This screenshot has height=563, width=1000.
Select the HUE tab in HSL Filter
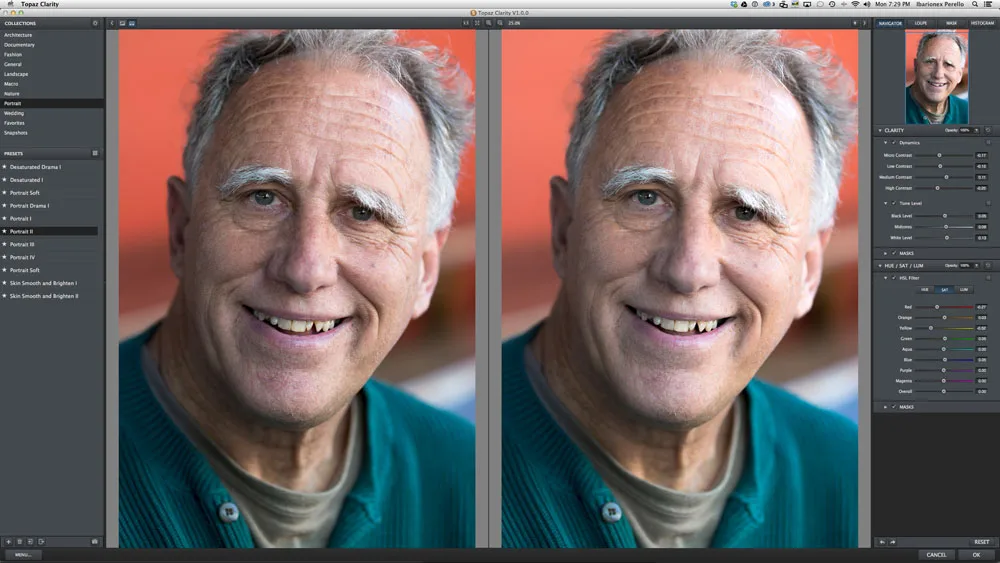point(925,289)
